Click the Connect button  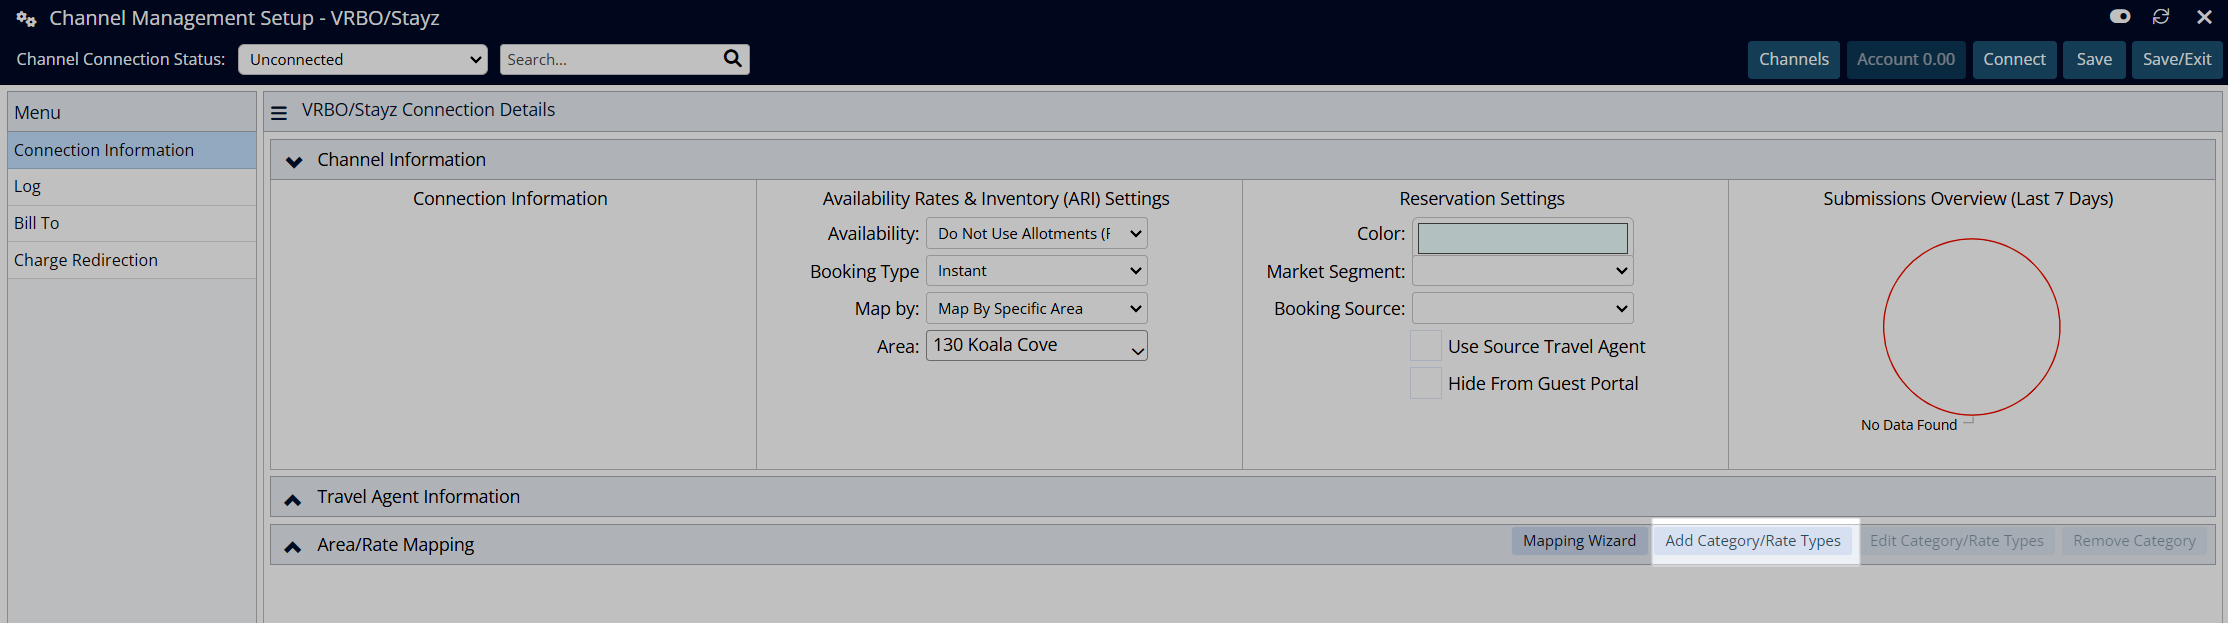2015,59
